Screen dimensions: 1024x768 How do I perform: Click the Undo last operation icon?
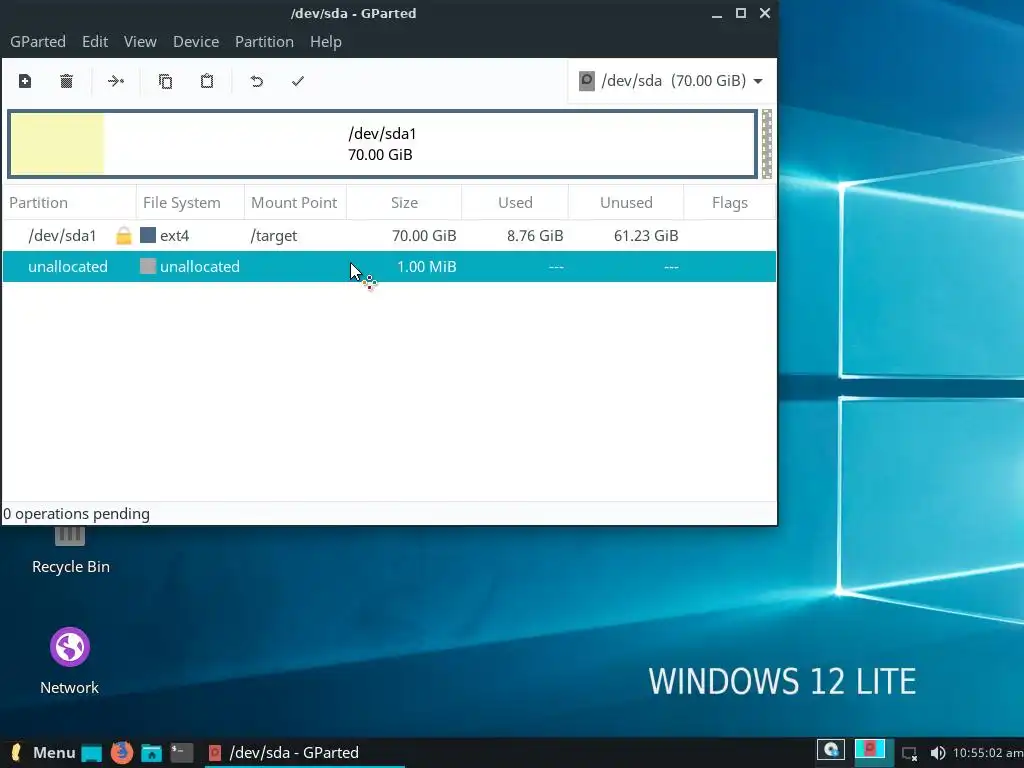coord(257,81)
